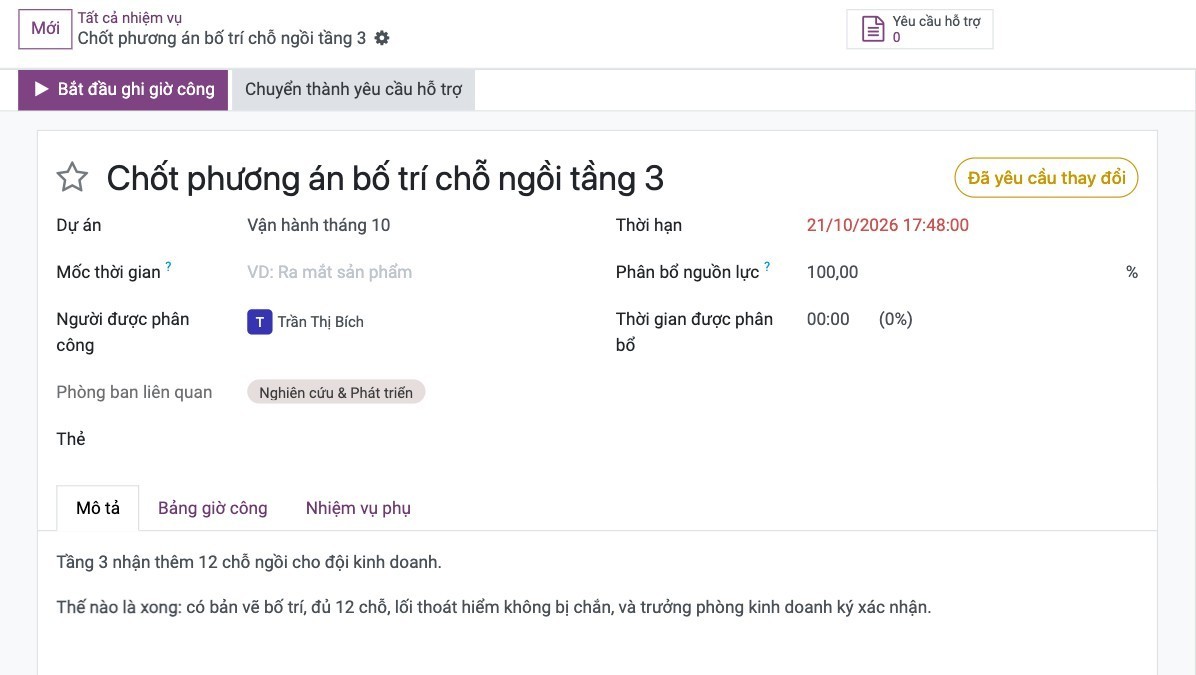
Task: Open the Yêu cầu hỗ trợ stat button
Action: pyautogui.click(x=920, y=29)
